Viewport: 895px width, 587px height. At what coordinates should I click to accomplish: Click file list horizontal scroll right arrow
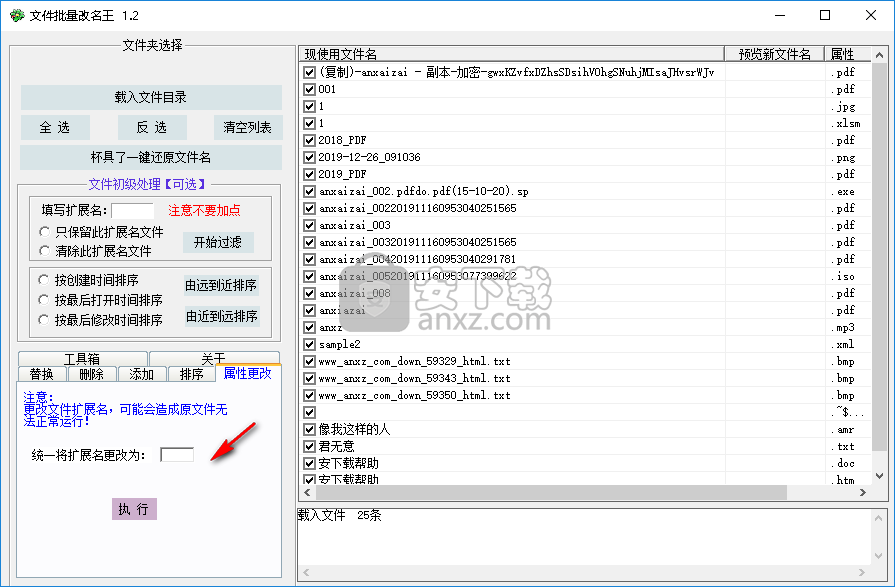point(862,492)
